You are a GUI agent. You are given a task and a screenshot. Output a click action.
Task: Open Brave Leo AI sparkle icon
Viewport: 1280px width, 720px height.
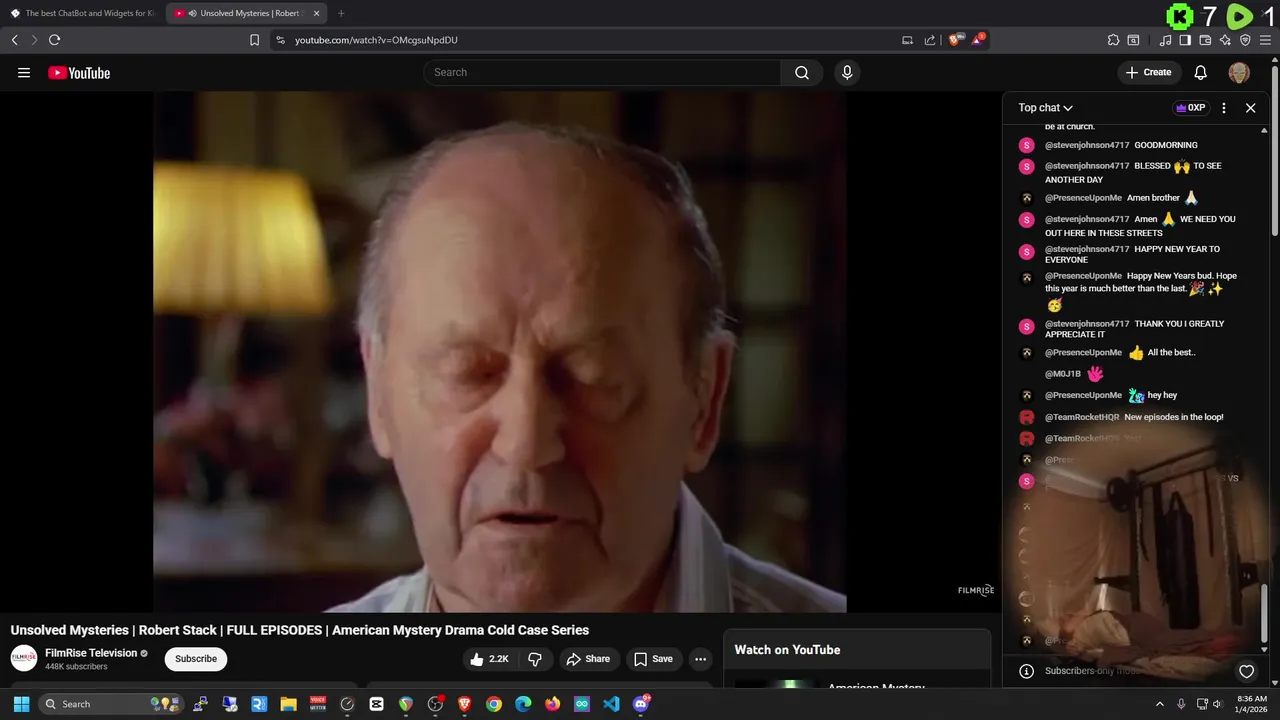(x=1225, y=40)
